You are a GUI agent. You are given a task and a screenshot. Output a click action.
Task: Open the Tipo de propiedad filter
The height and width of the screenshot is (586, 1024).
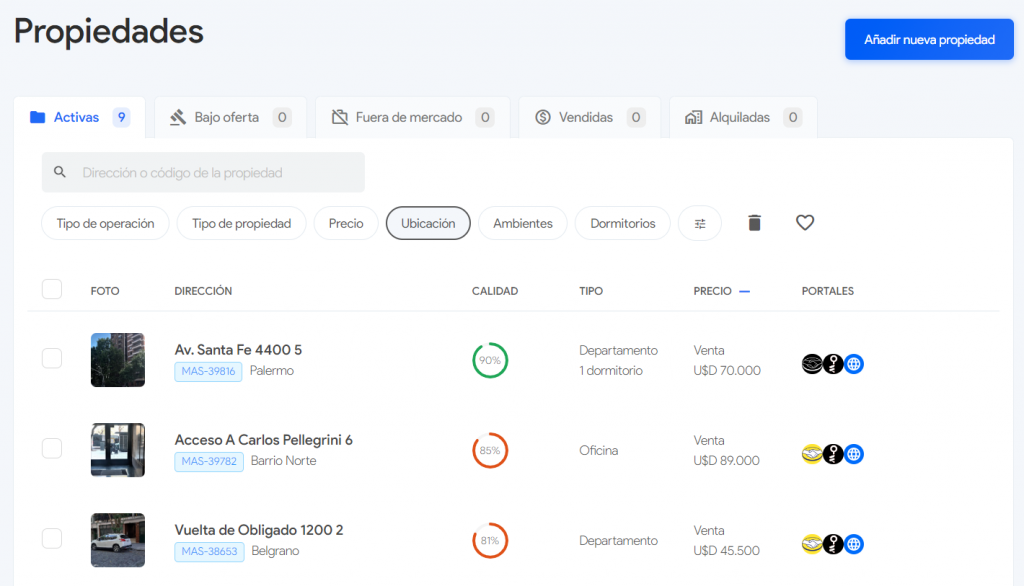[x=242, y=223]
